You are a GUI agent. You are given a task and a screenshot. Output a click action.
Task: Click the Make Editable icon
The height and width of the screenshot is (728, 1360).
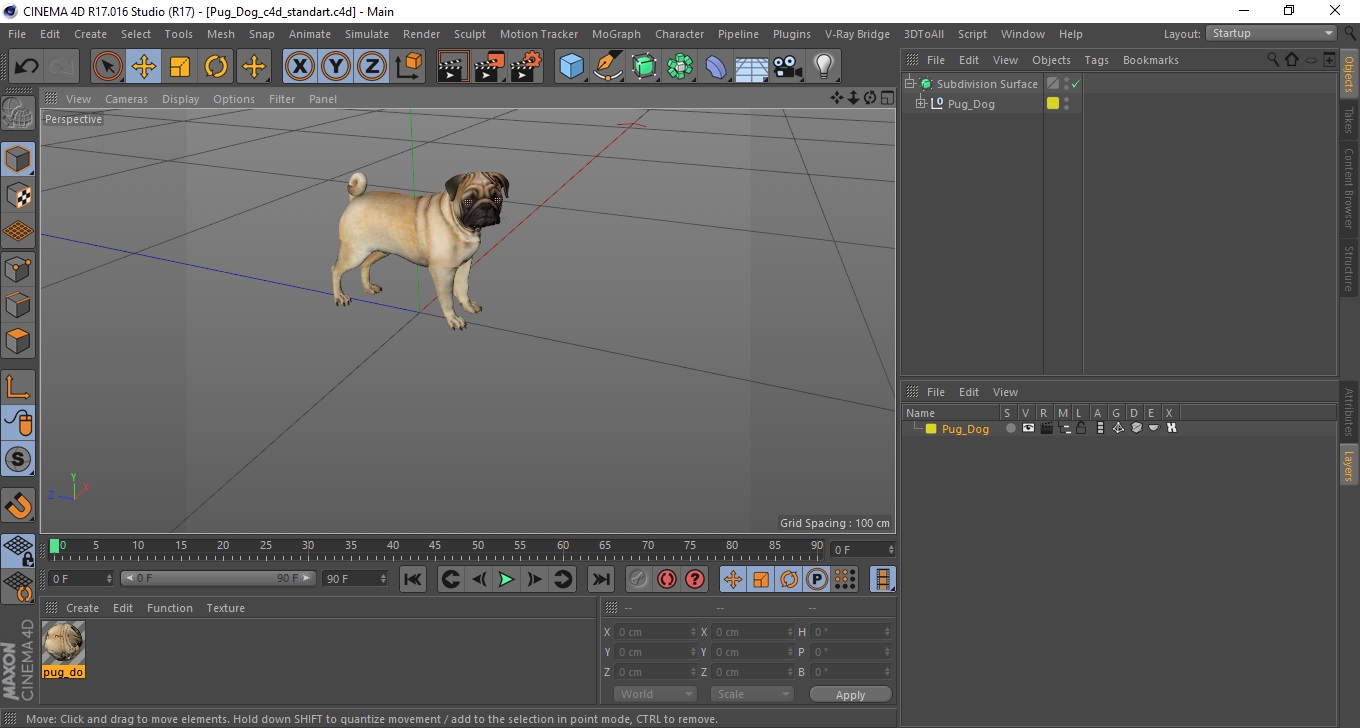pyautogui.click(x=18, y=113)
